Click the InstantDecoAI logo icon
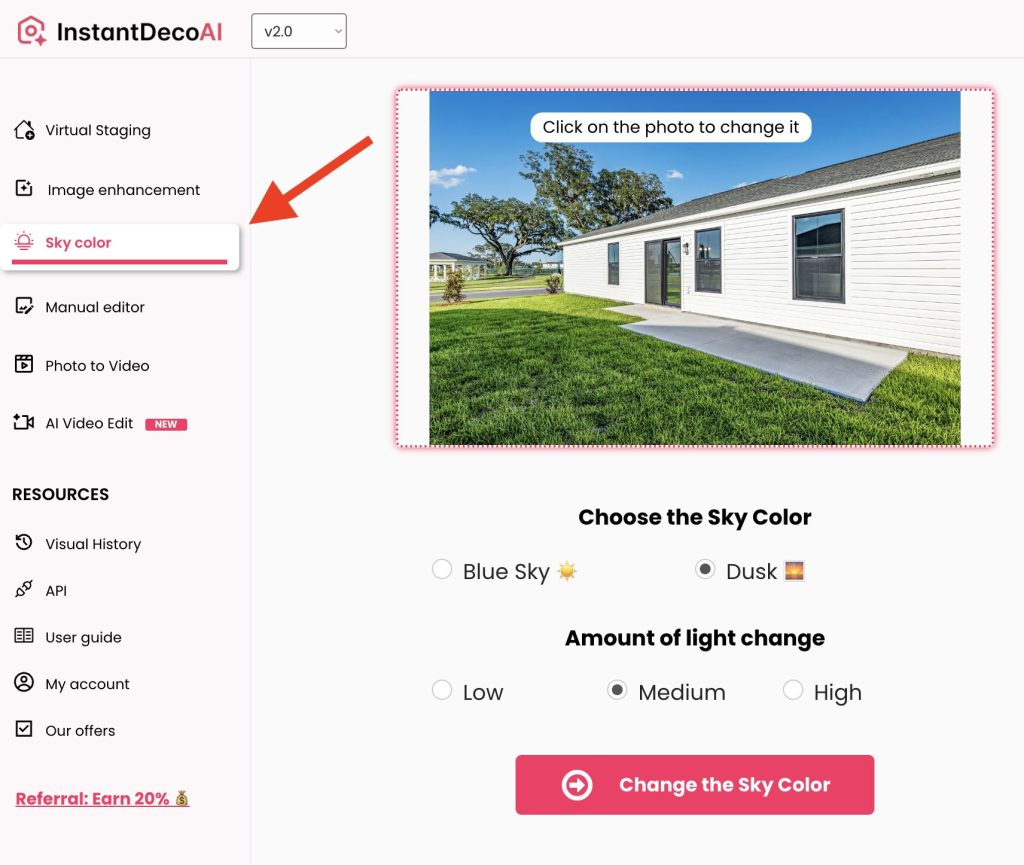Image resolution: width=1024 pixels, height=865 pixels. click(x=31, y=31)
